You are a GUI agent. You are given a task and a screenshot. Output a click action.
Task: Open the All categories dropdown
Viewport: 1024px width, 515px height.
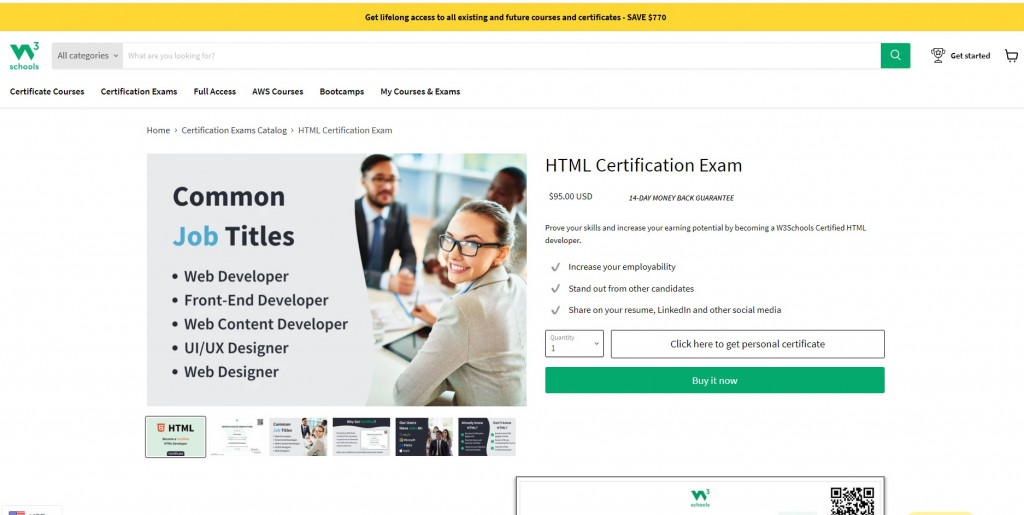88,55
